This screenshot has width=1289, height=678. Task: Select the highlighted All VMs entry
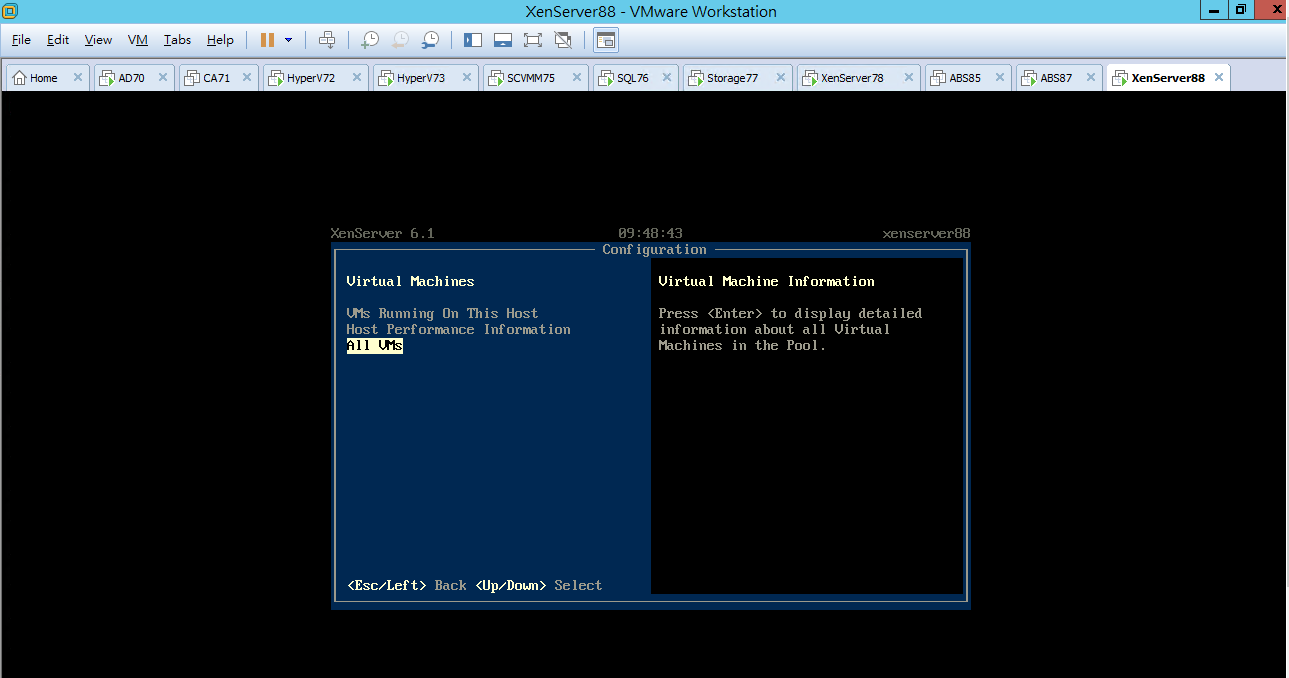coord(374,346)
